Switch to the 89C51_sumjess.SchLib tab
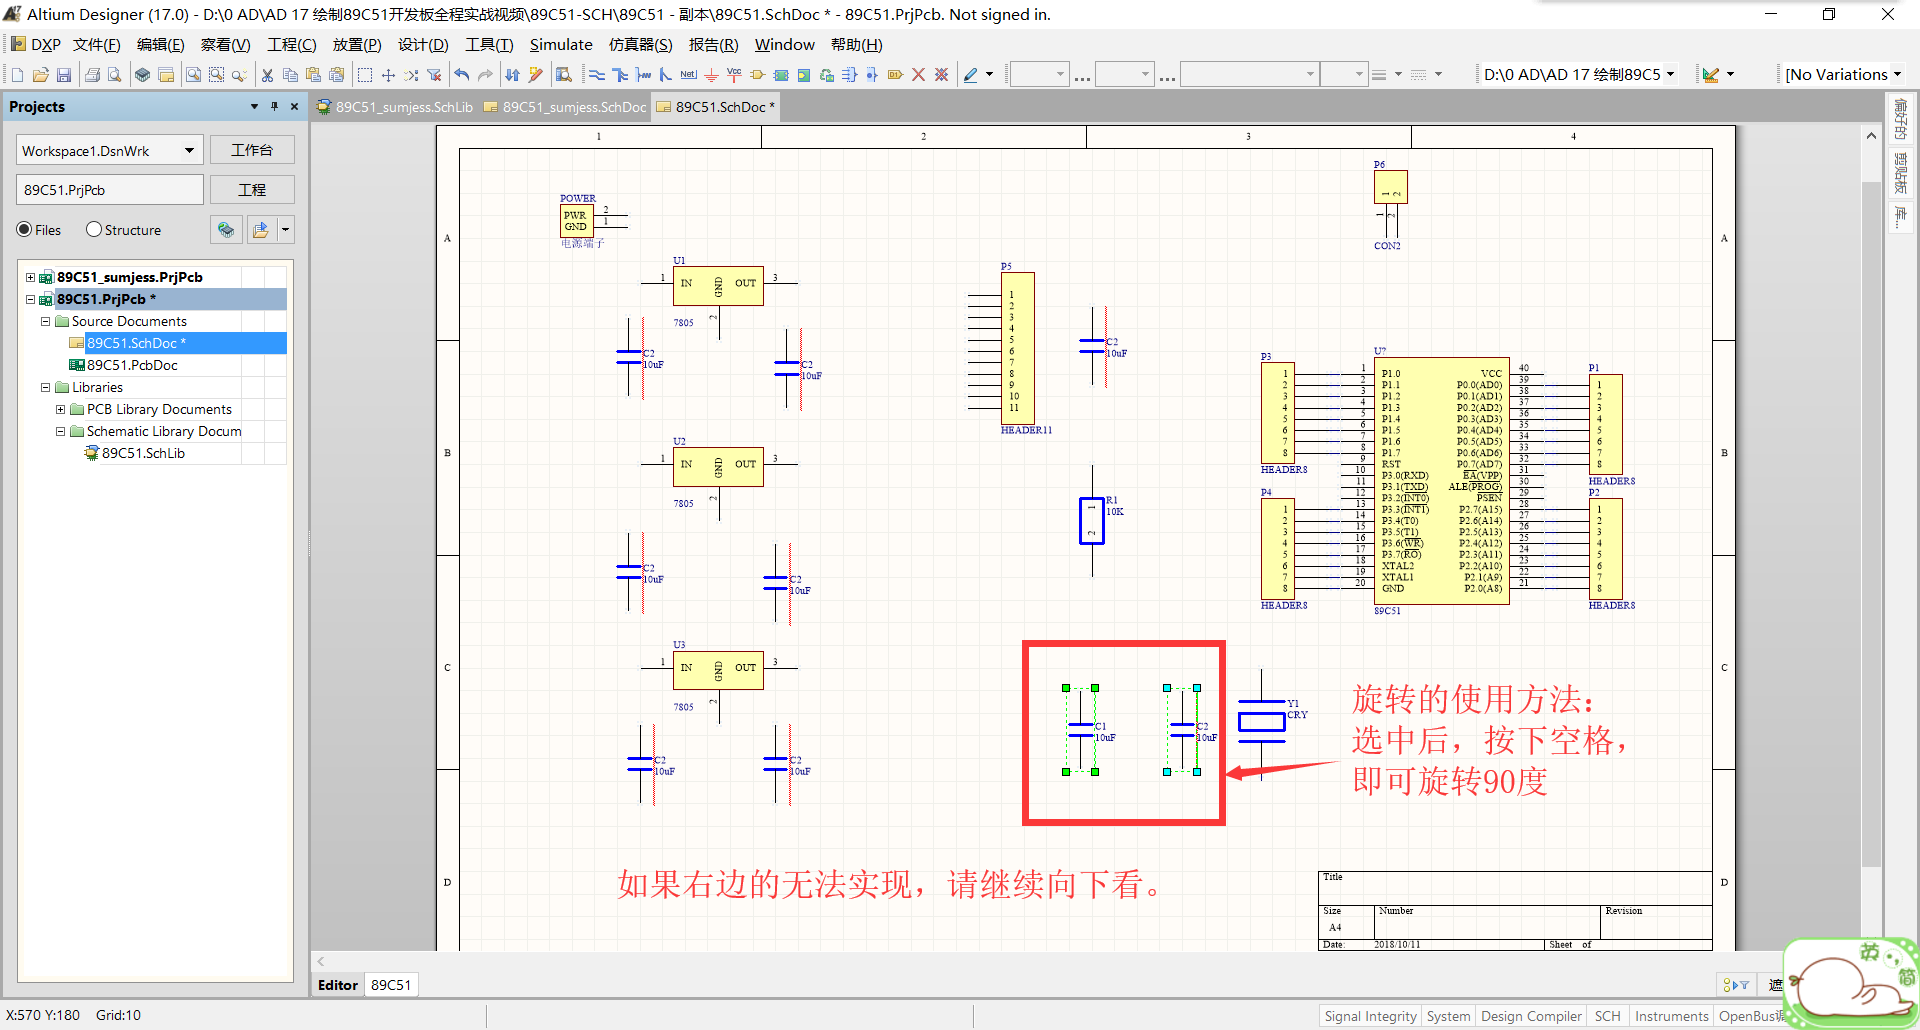Image resolution: width=1920 pixels, height=1030 pixels. [x=395, y=107]
